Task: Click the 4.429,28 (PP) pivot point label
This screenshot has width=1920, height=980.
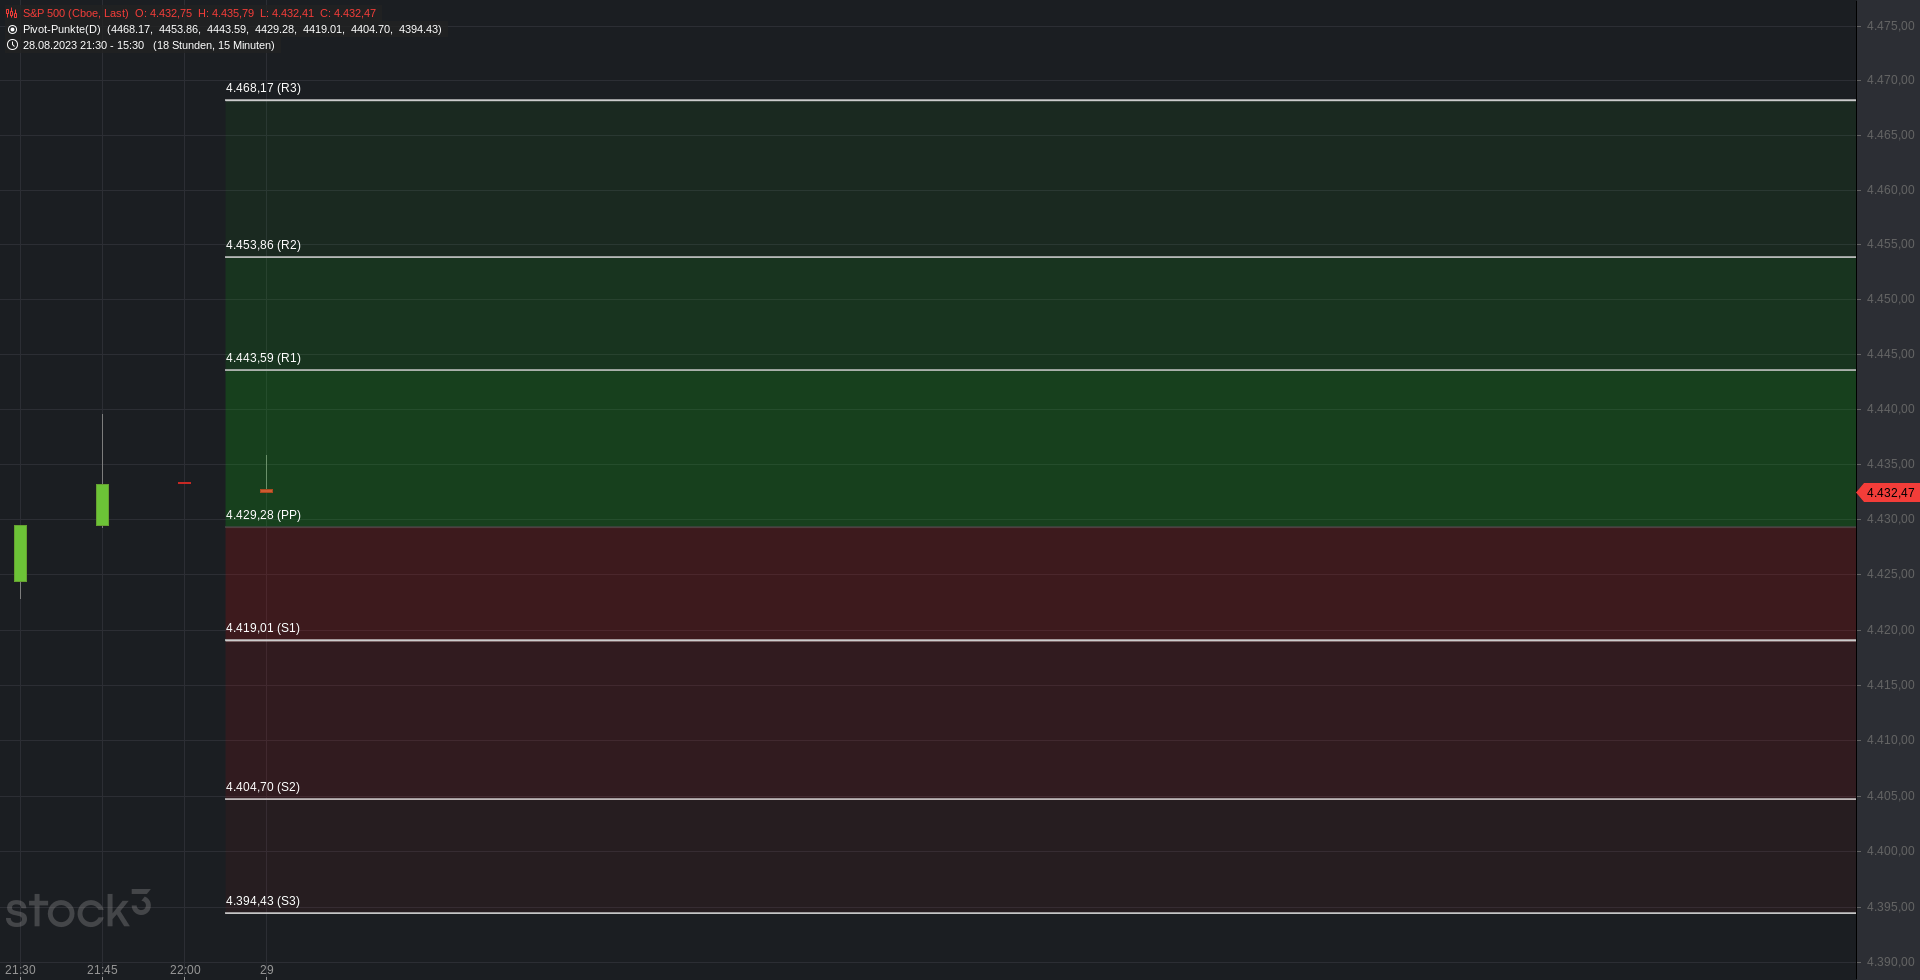Action: pos(263,515)
